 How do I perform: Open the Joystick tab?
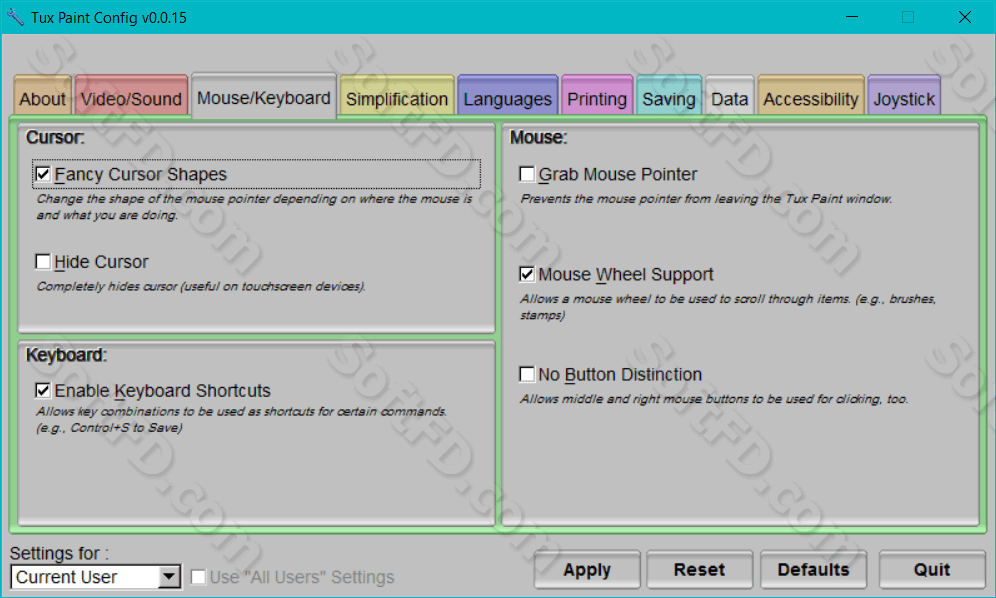click(904, 97)
